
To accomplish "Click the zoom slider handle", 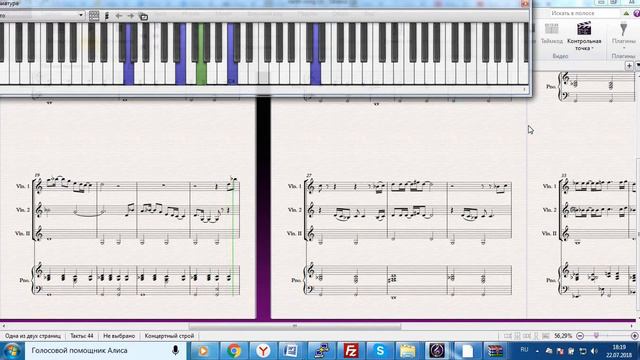I will point(596,336).
